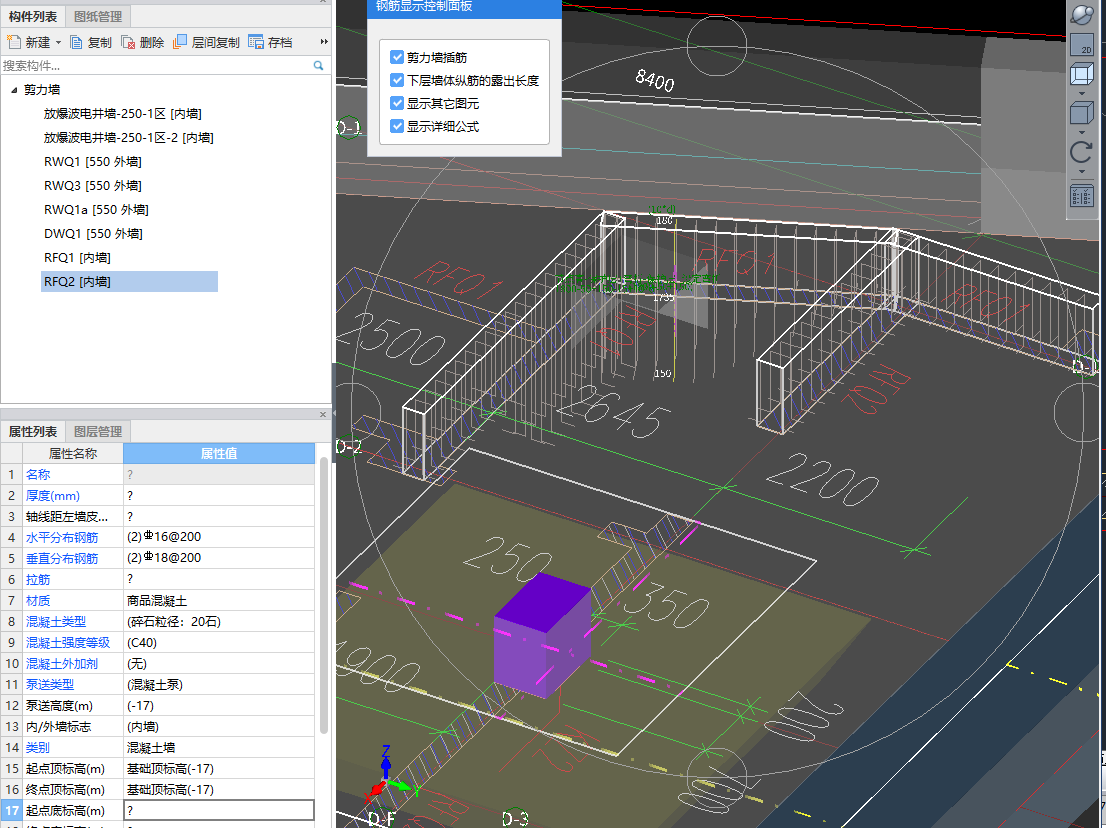Click the property list vertical scrollbar
The width and height of the screenshot is (1106, 828).
(x=324, y=596)
